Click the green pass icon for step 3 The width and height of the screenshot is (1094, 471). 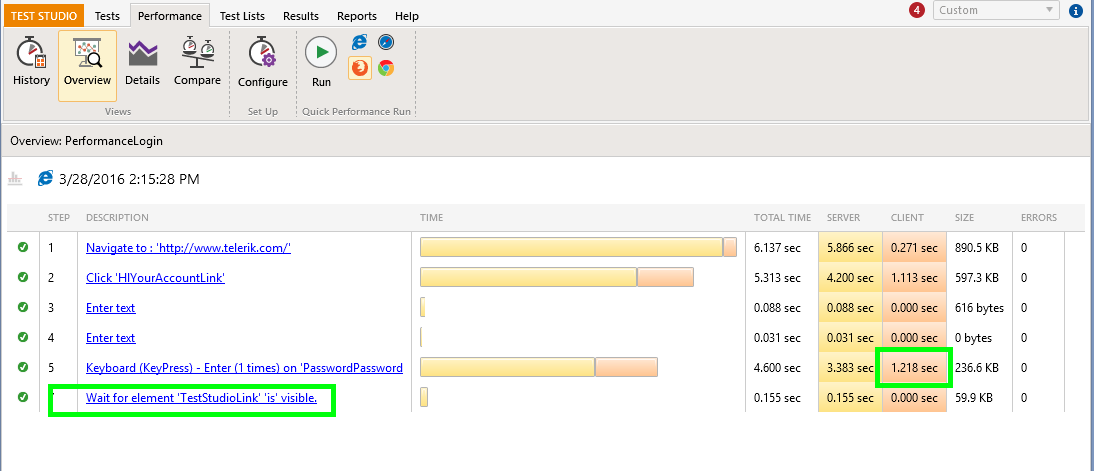[23, 307]
